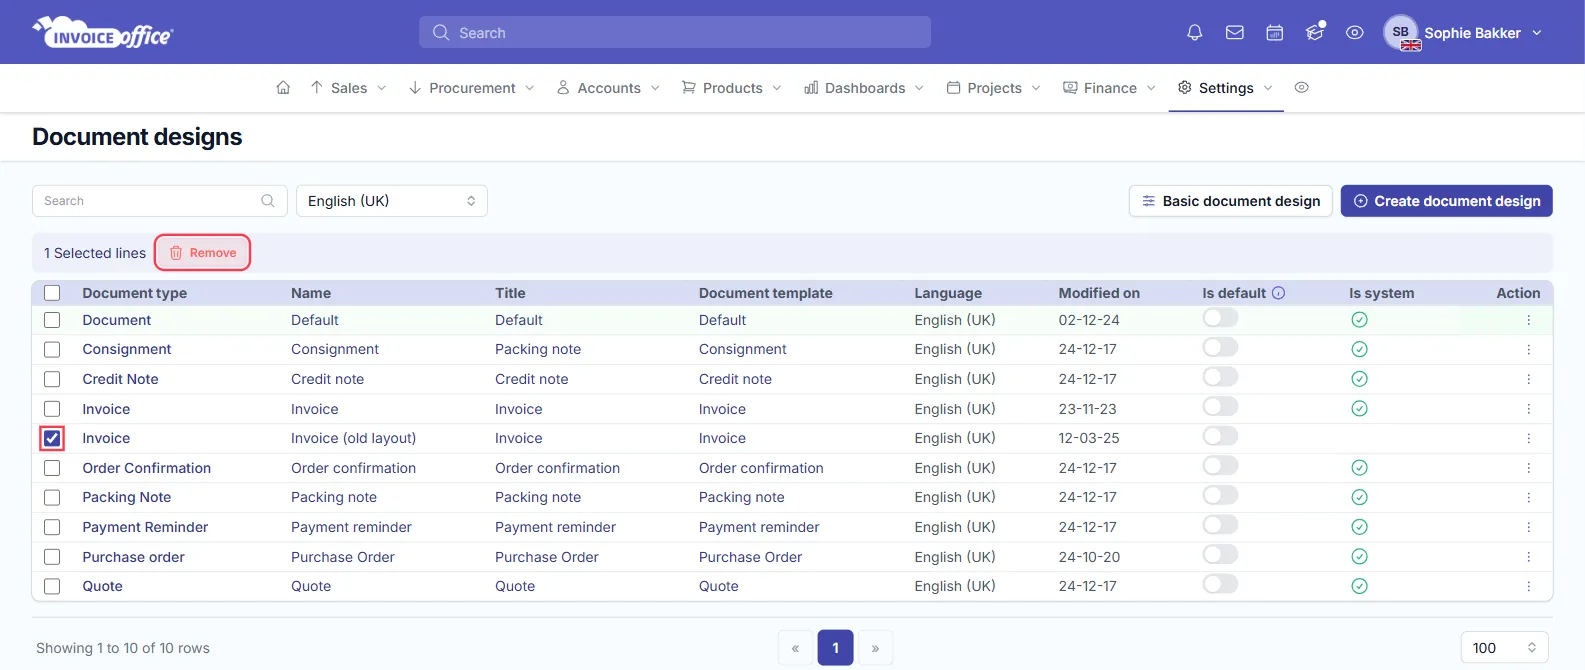Open the Order Confirmation document type link
The height and width of the screenshot is (670, 1585).
(147, 468)
